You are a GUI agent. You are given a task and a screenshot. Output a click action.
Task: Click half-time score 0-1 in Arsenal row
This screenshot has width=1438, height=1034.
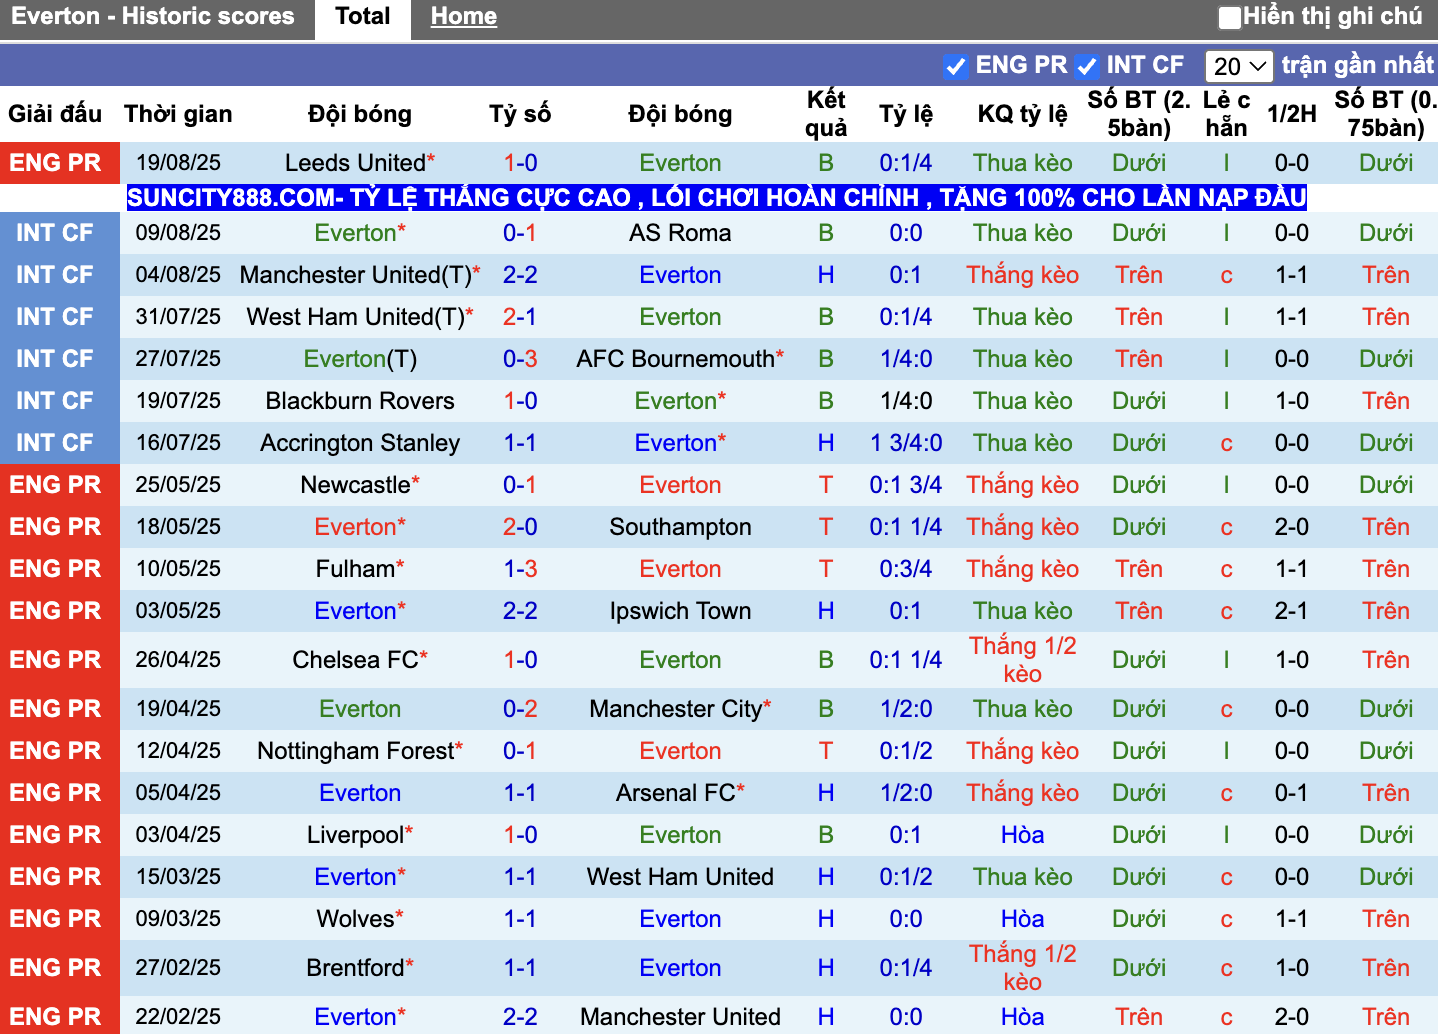coord(1292,793)
